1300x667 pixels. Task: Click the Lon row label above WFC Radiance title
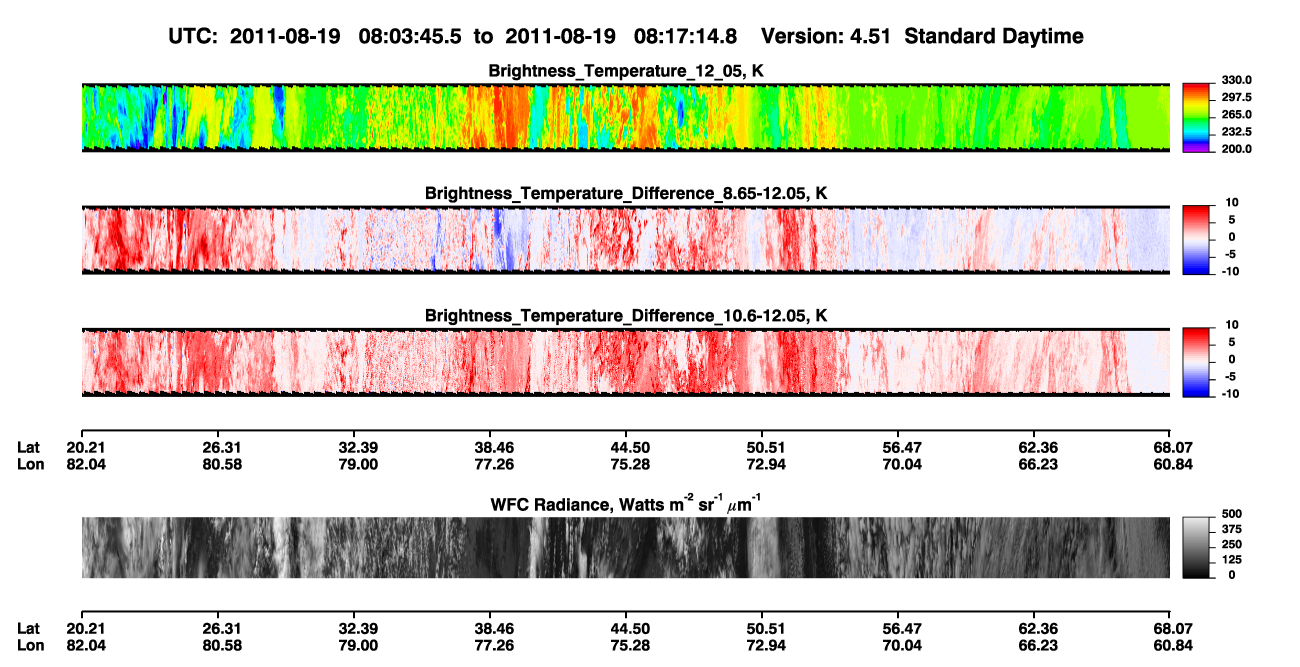coord(29,464)
